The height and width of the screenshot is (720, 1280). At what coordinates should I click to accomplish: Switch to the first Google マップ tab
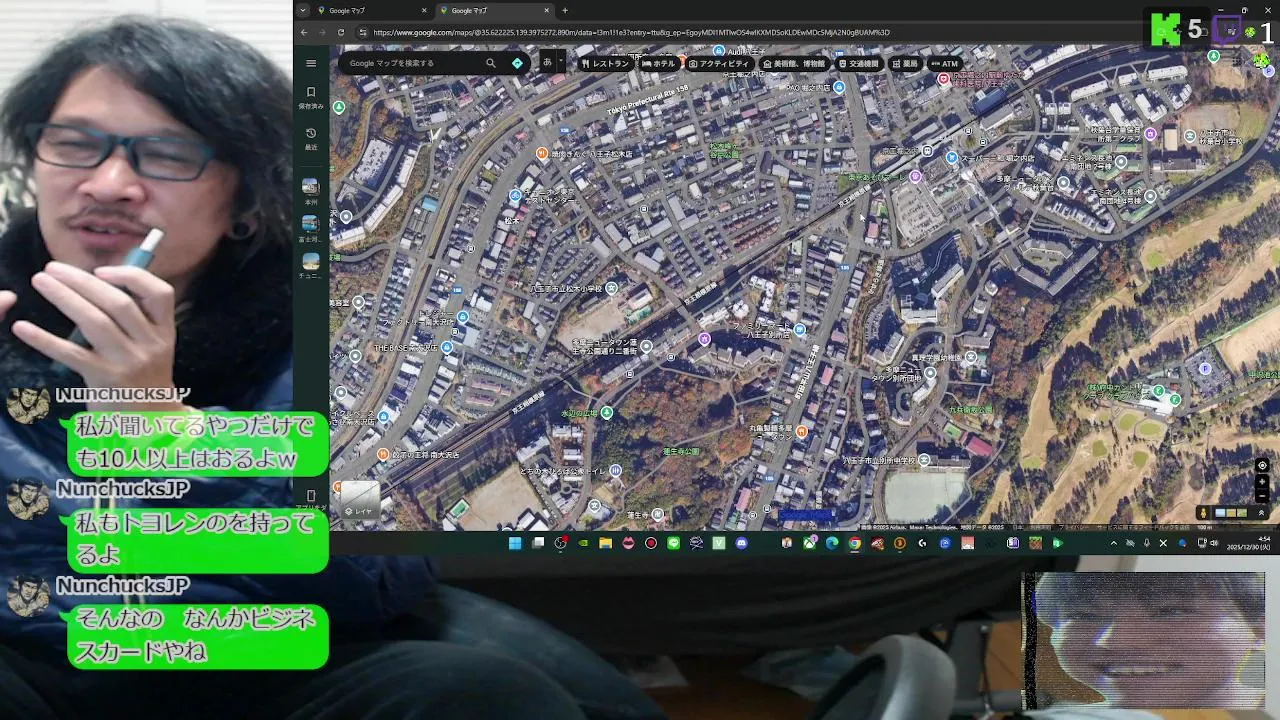point(370,10)
